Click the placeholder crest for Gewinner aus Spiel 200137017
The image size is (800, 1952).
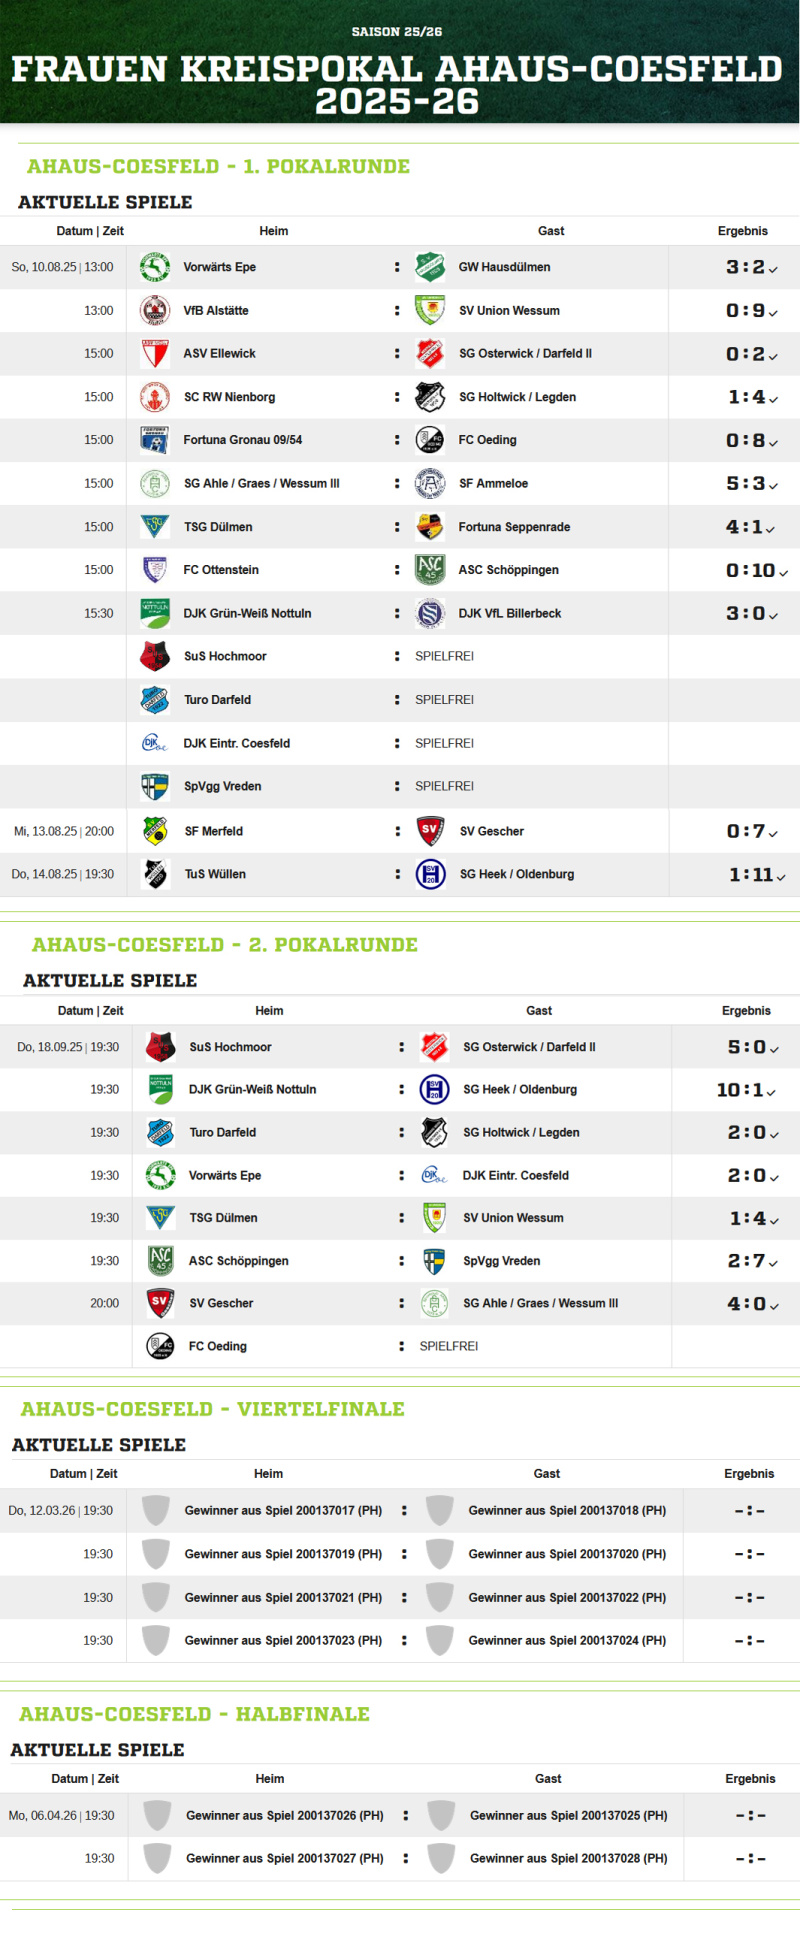click(x=156, y=1510)
